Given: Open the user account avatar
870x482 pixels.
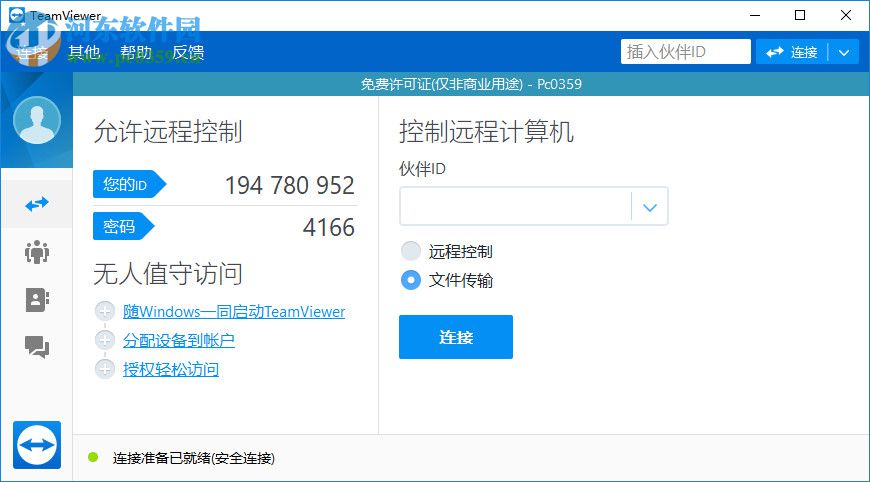Looking at the screenshot, I should [x=37, y=120].
